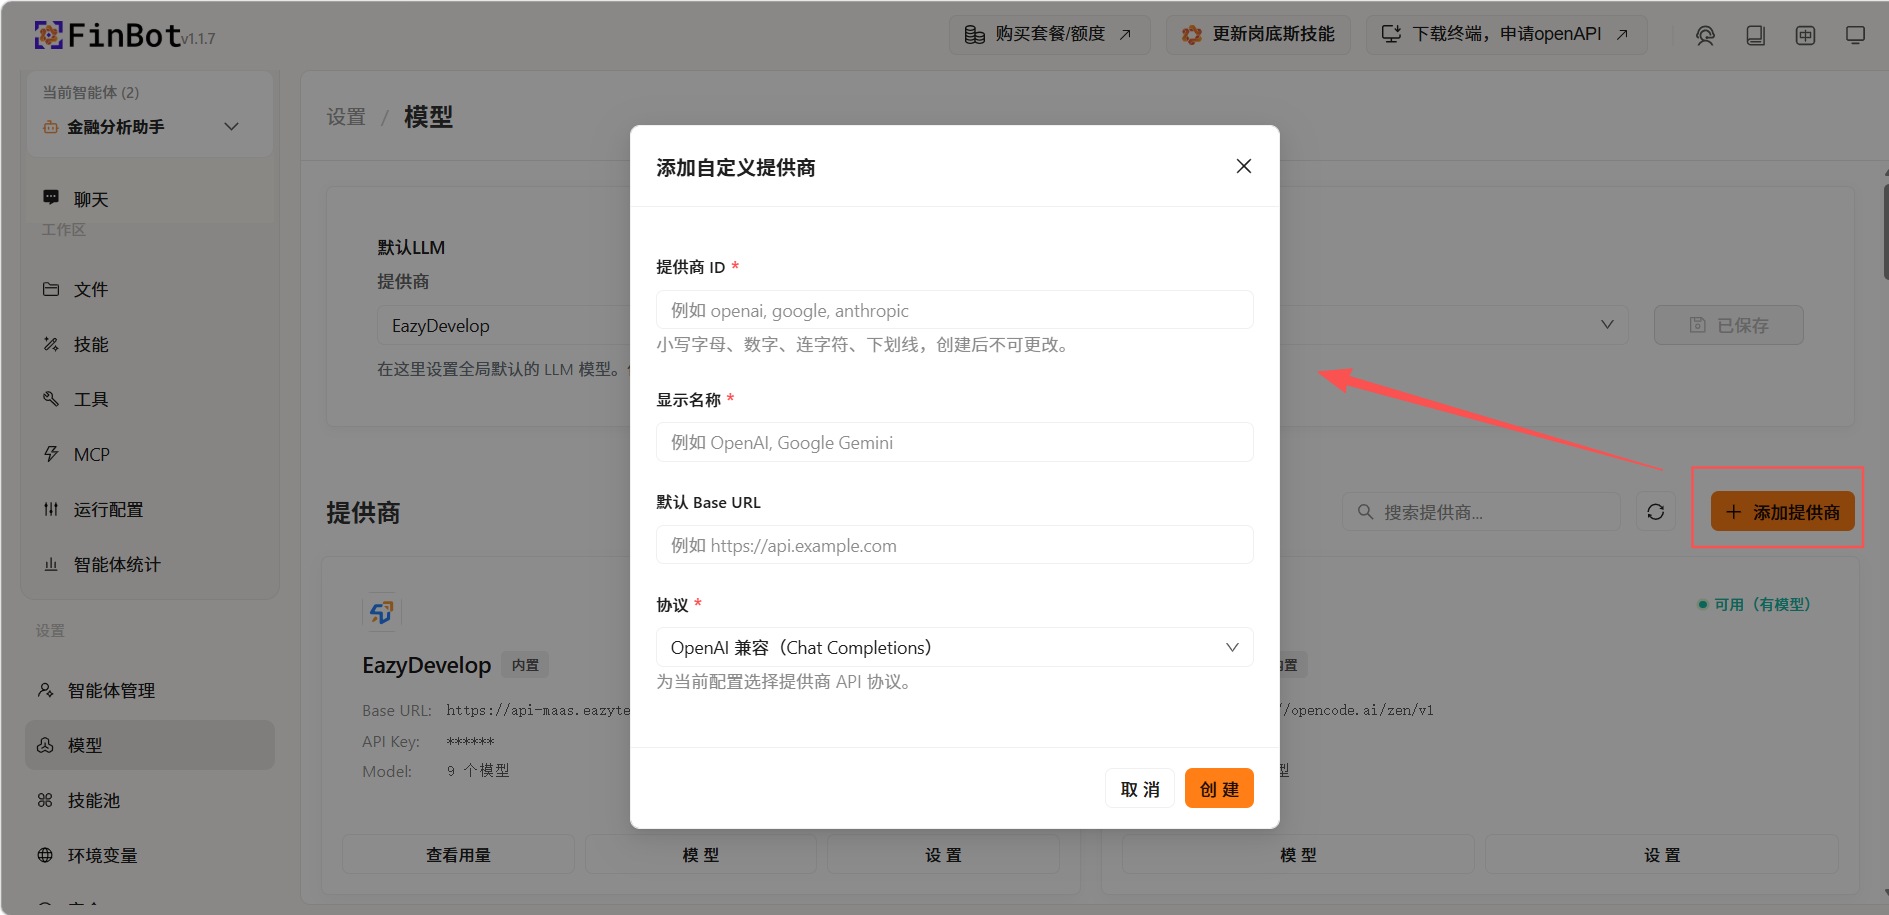Open 环境变量 in the sidebar
The image size is (1889, 915).
[x=149, y=855]
